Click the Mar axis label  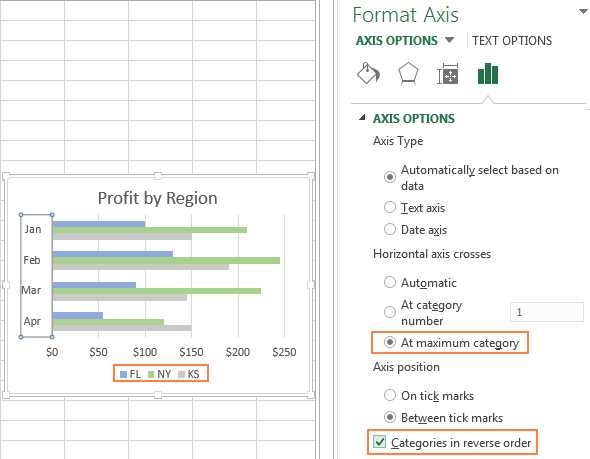pyautogui.click(x=31, y=290)
